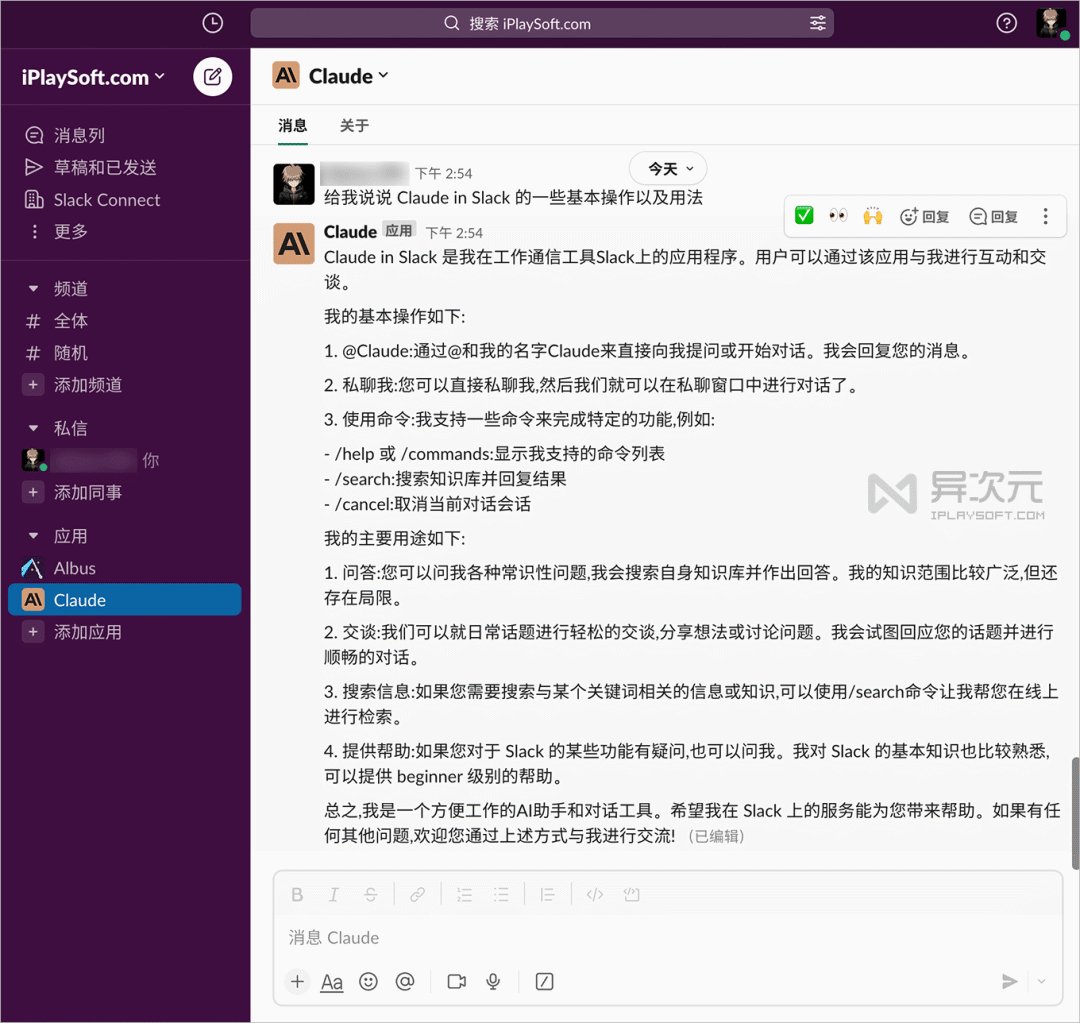Screen dimensions: 1080x1023
Task: Toggle the blockquote format
Action: [x=548, y=895]
